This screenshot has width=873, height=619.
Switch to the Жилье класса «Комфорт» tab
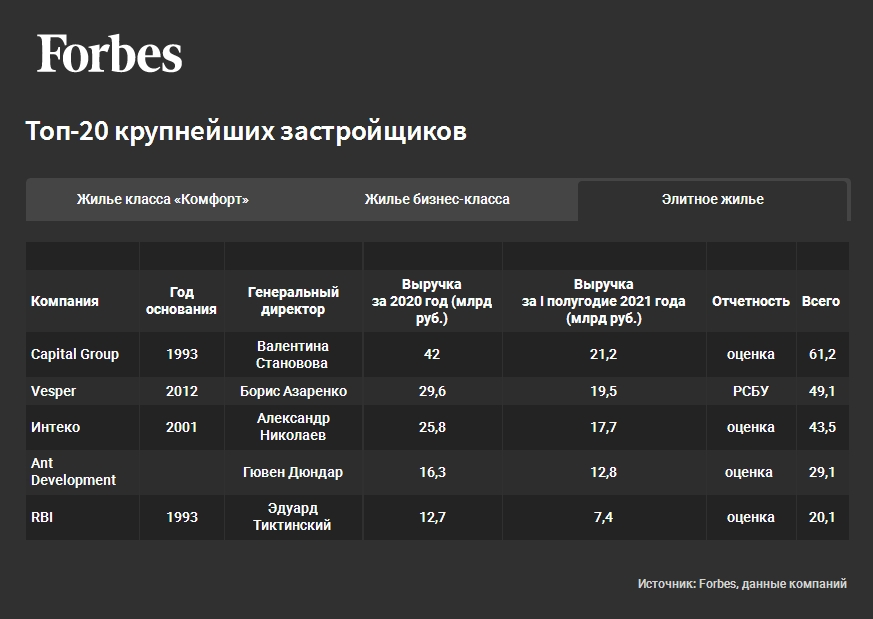[x=163, y=199]
